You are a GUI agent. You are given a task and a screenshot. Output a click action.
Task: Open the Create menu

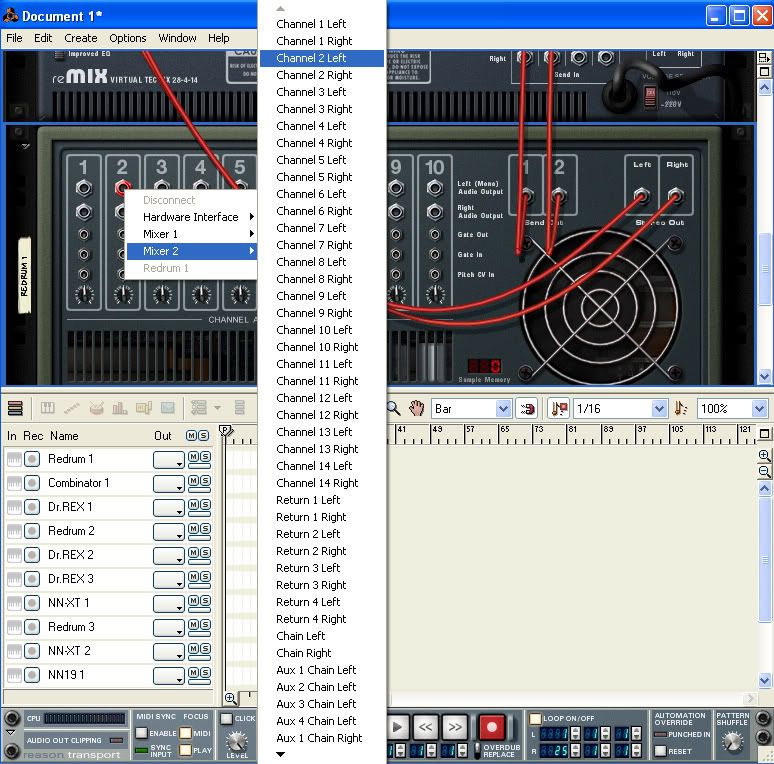click(x=80, y=38)
